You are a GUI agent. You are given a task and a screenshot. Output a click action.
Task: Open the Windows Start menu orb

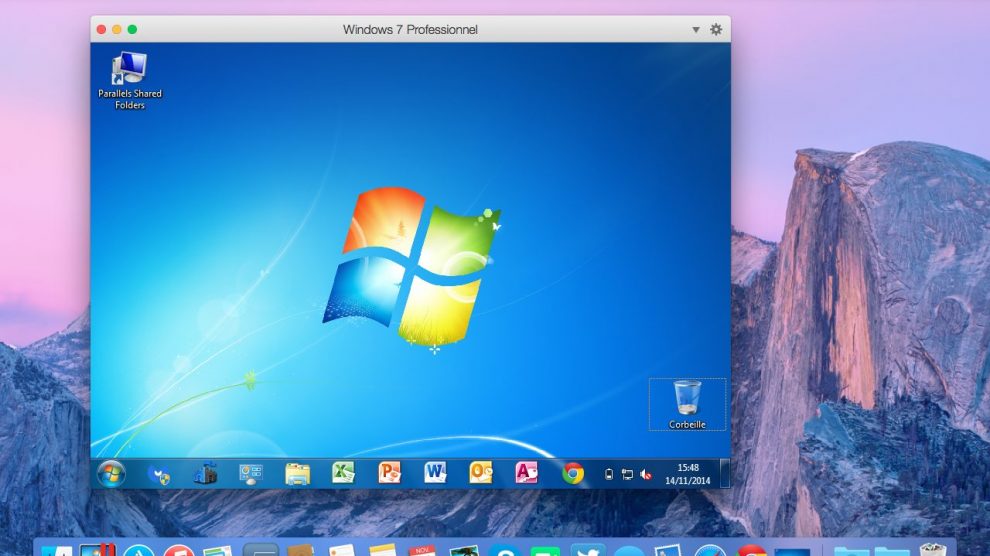111,473
